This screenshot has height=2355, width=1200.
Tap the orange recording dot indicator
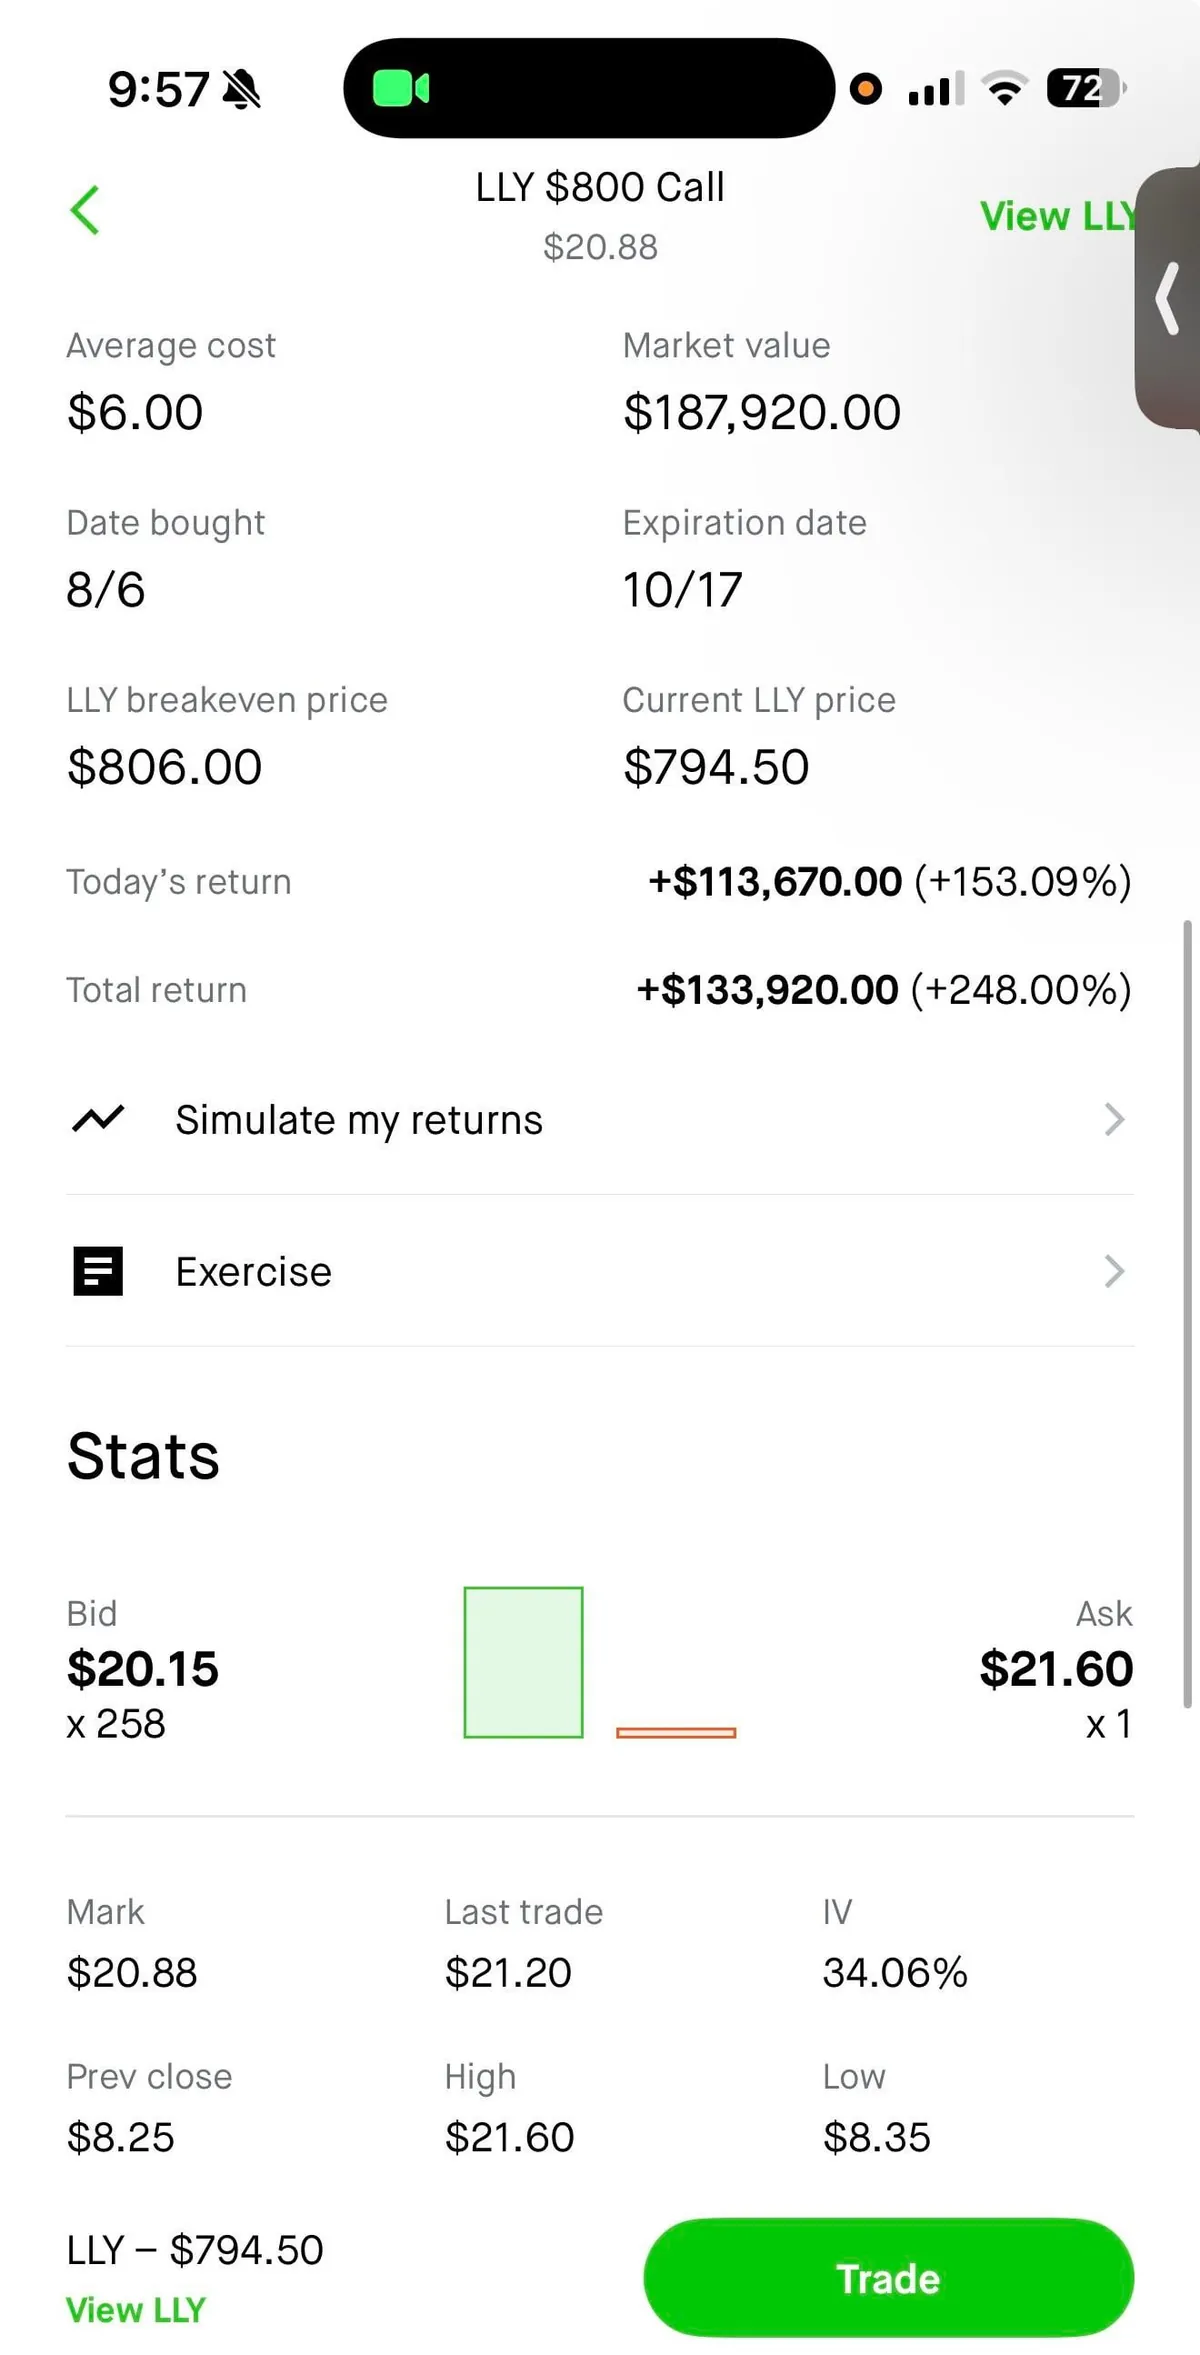pyautogui.click(x=866, y=89)
